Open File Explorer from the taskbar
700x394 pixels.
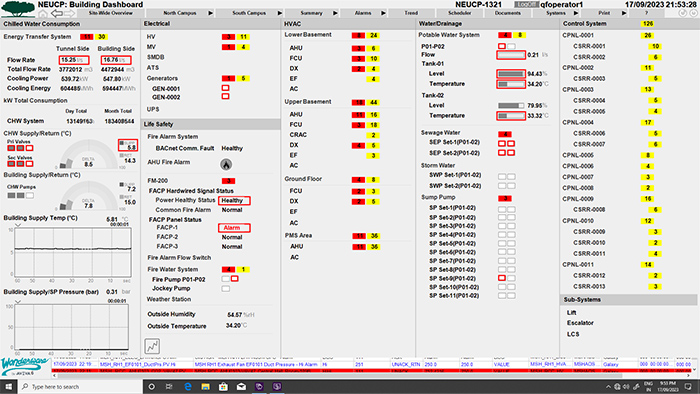point(205,386)
